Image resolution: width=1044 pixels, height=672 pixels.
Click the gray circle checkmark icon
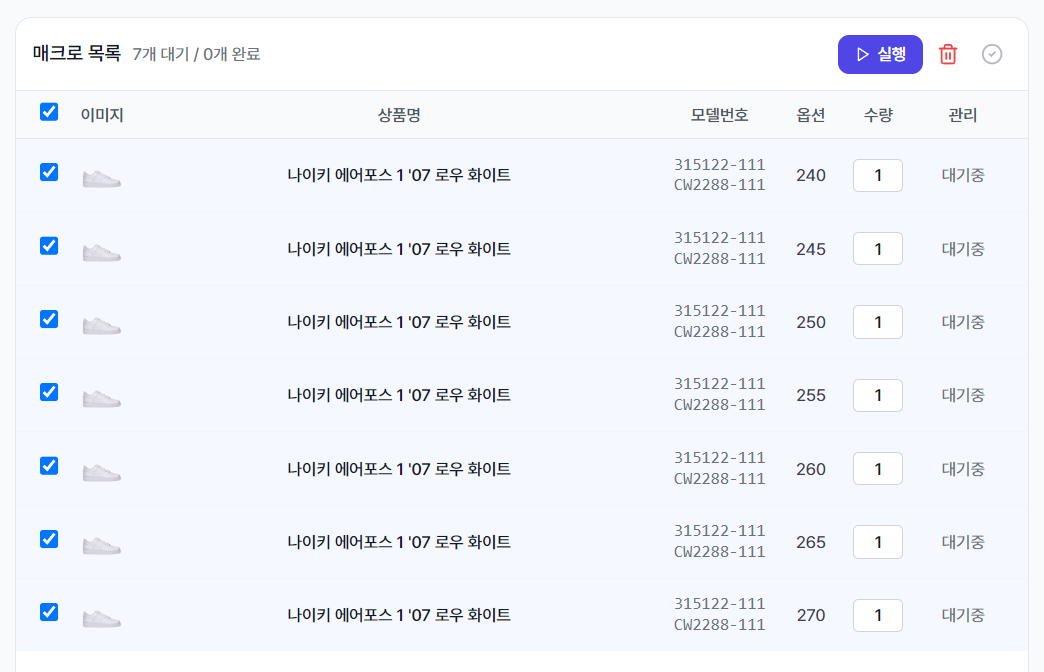(x=991, y=54)
